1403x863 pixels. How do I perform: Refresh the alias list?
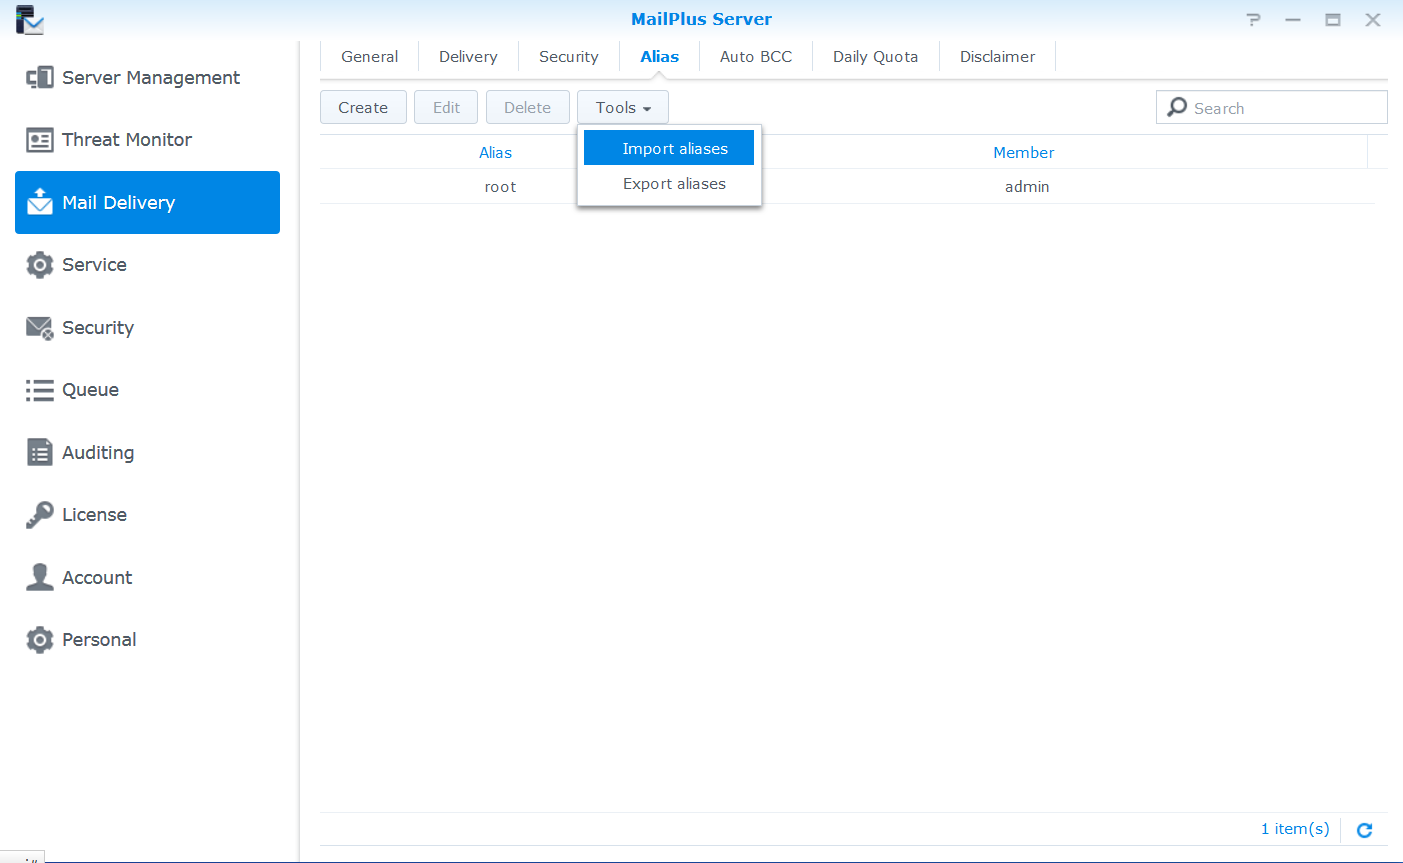(x=1364, y=829)
